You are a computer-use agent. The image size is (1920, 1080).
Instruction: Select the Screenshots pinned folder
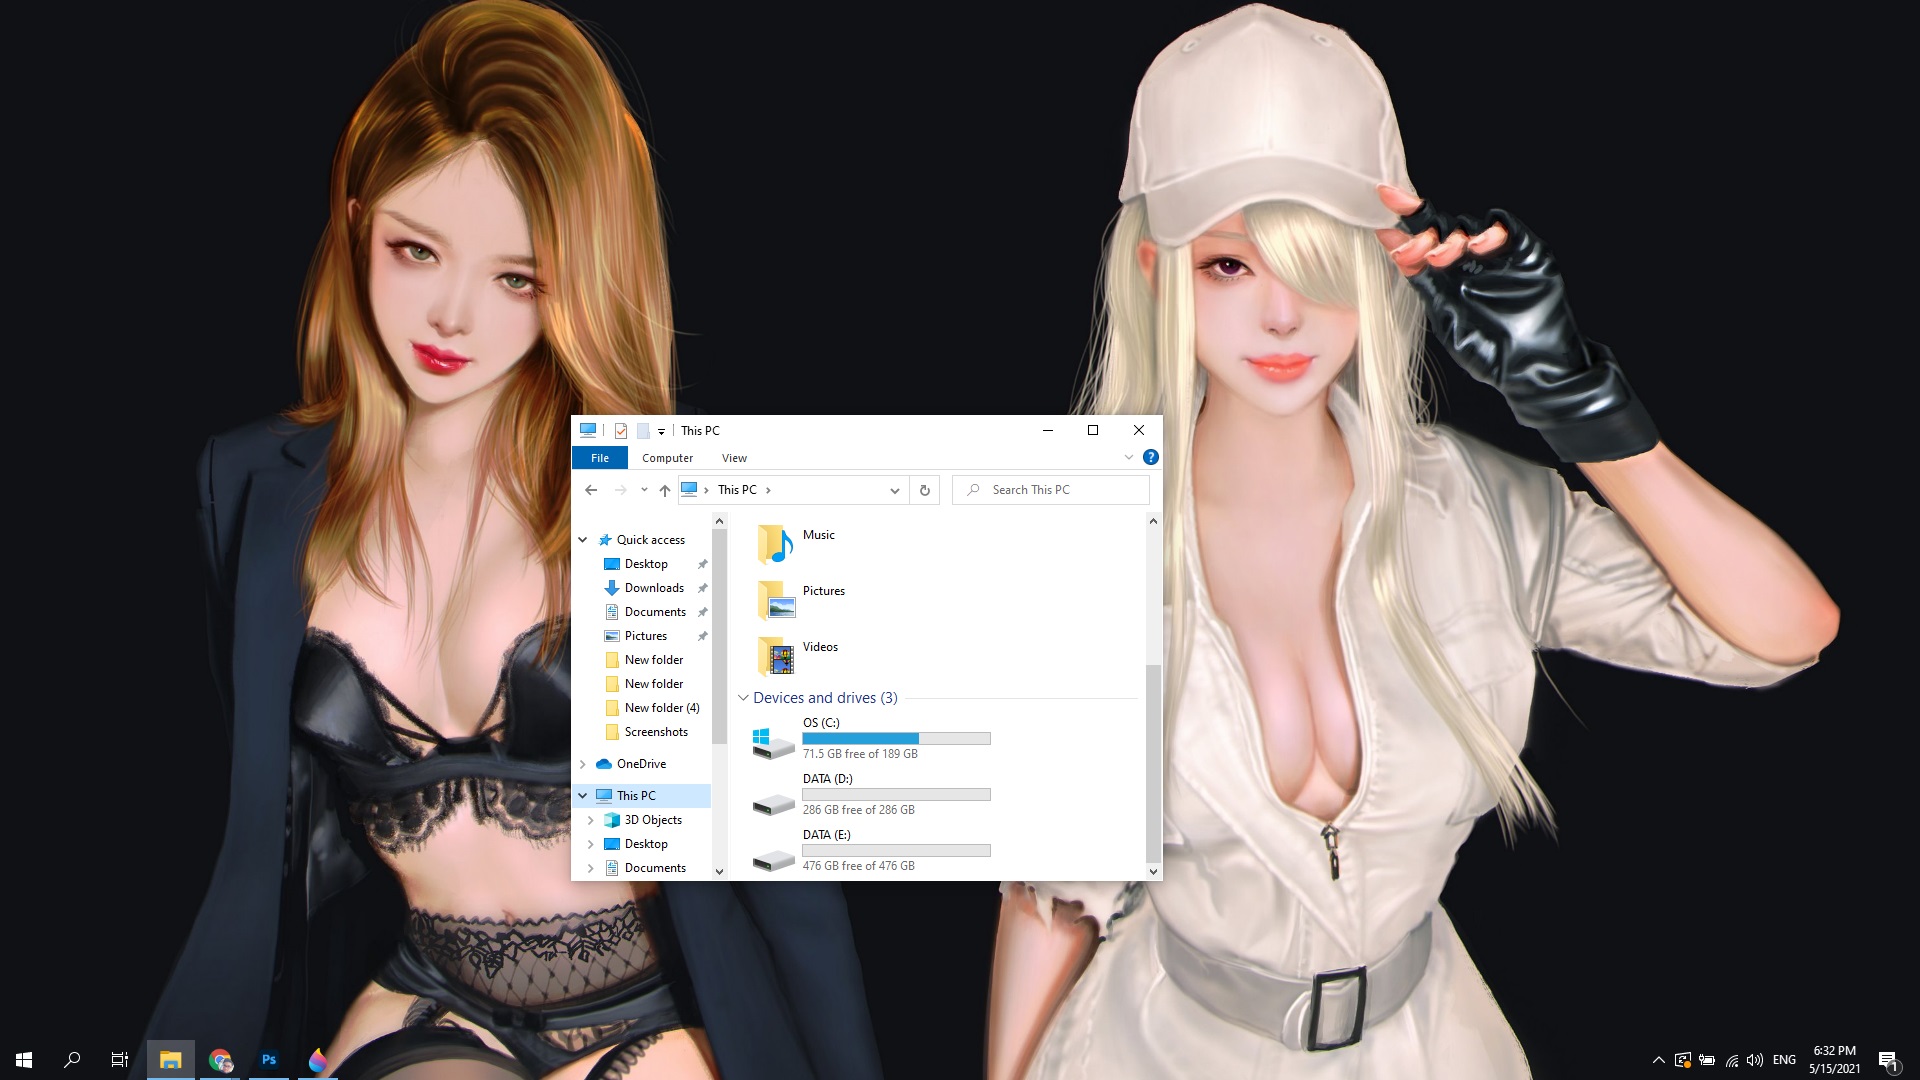coord(655,731)
